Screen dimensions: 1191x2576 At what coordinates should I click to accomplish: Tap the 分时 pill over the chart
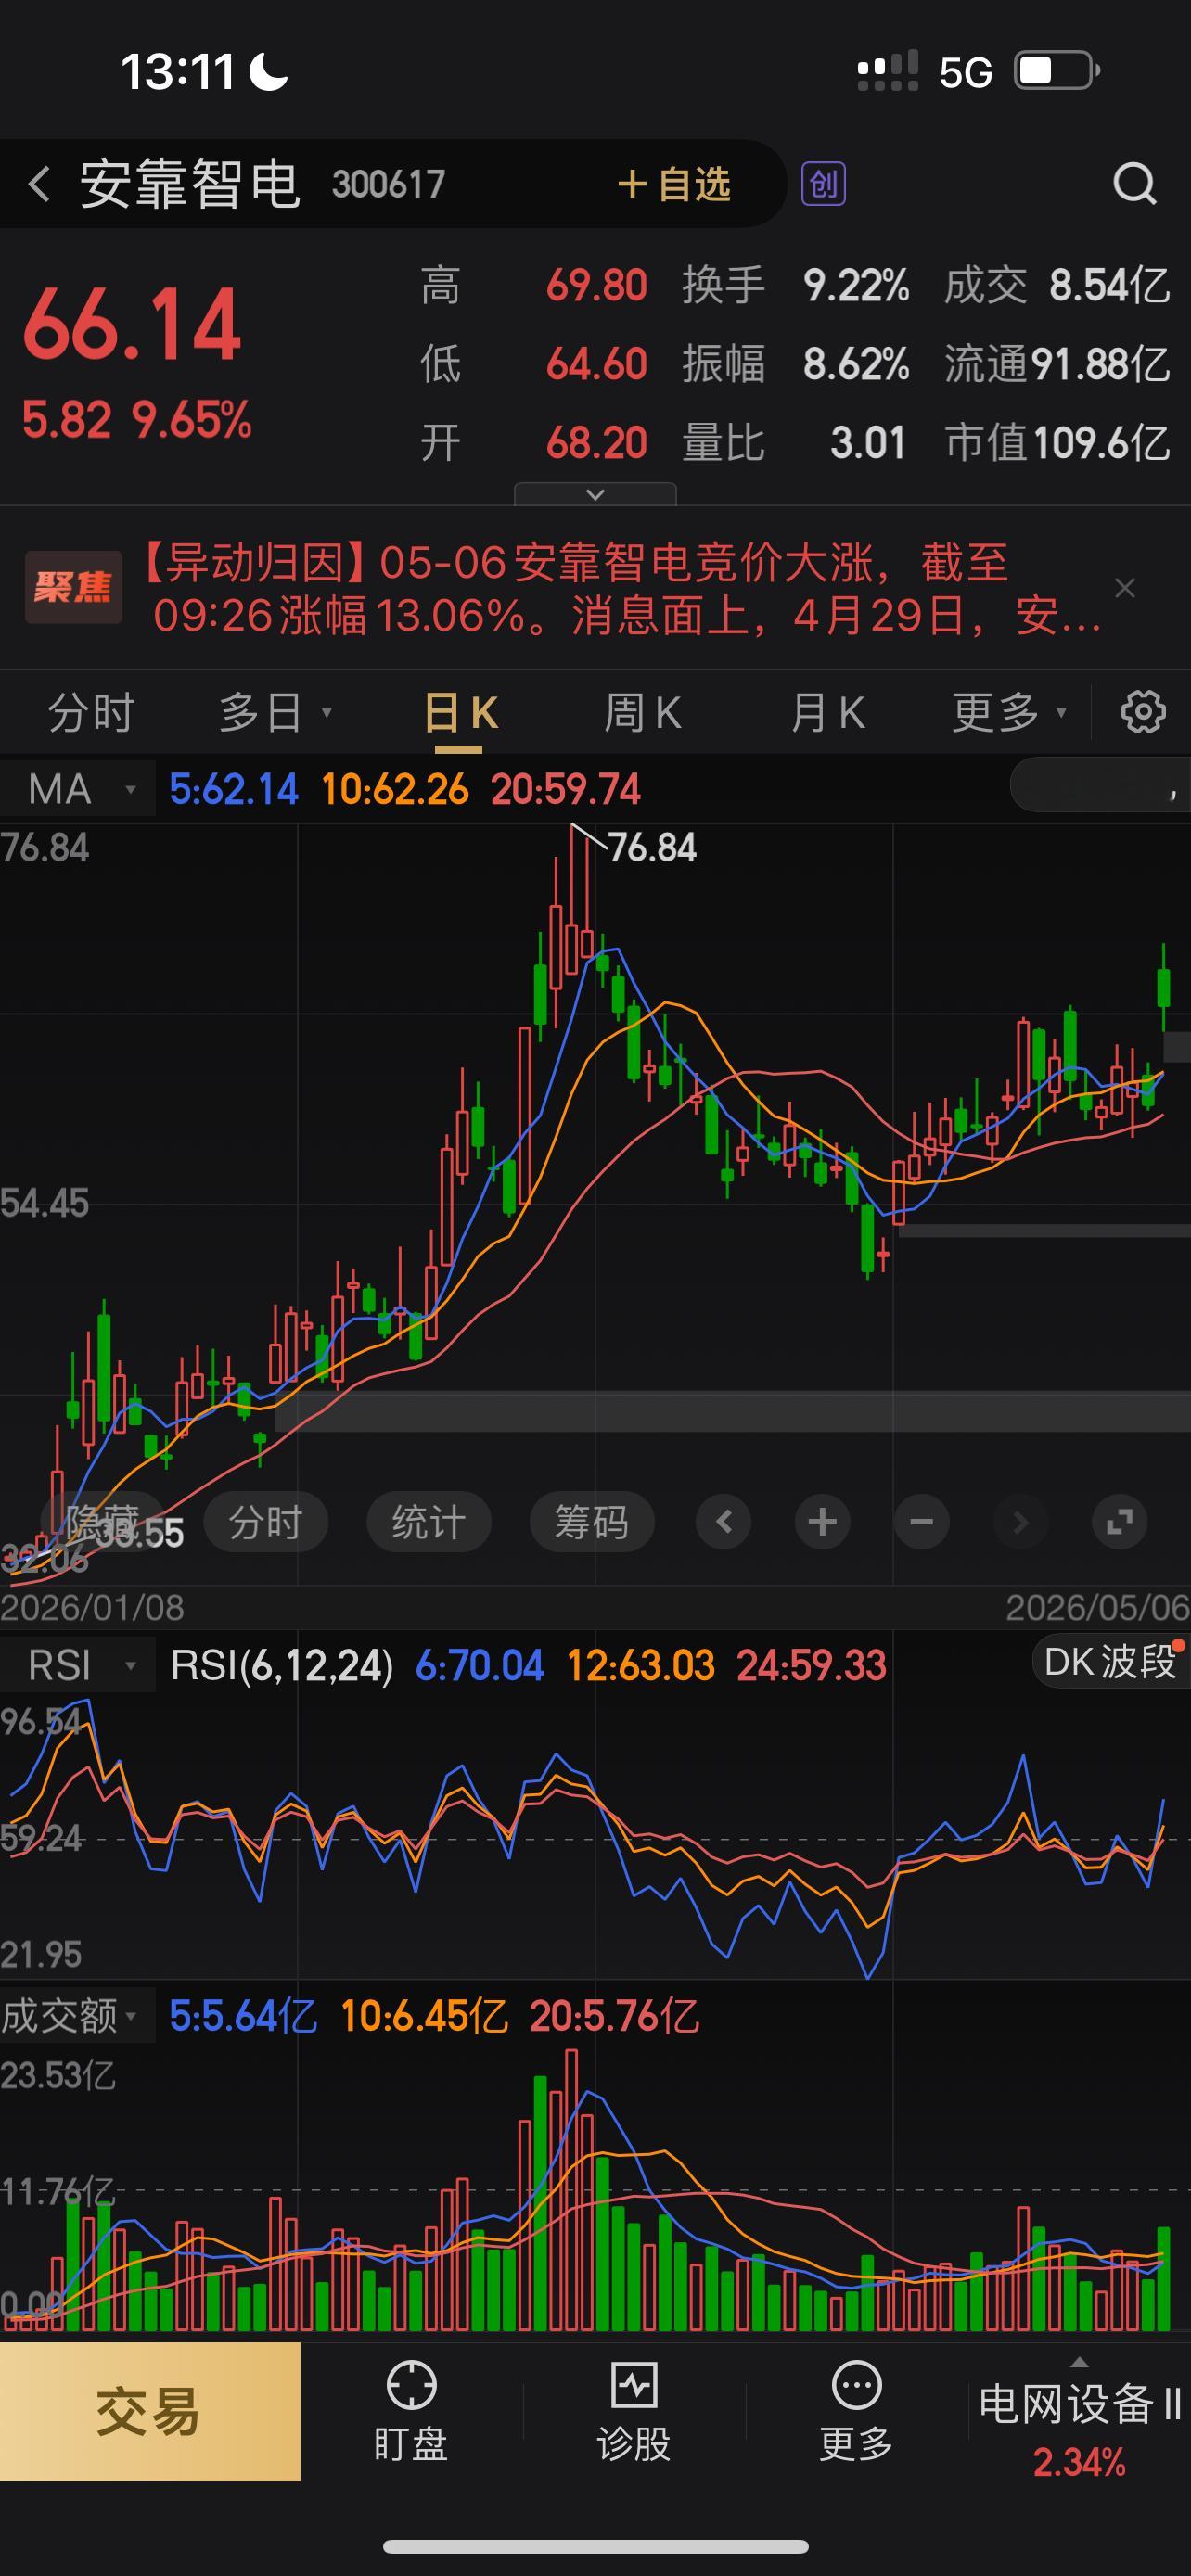(266, 1522)
